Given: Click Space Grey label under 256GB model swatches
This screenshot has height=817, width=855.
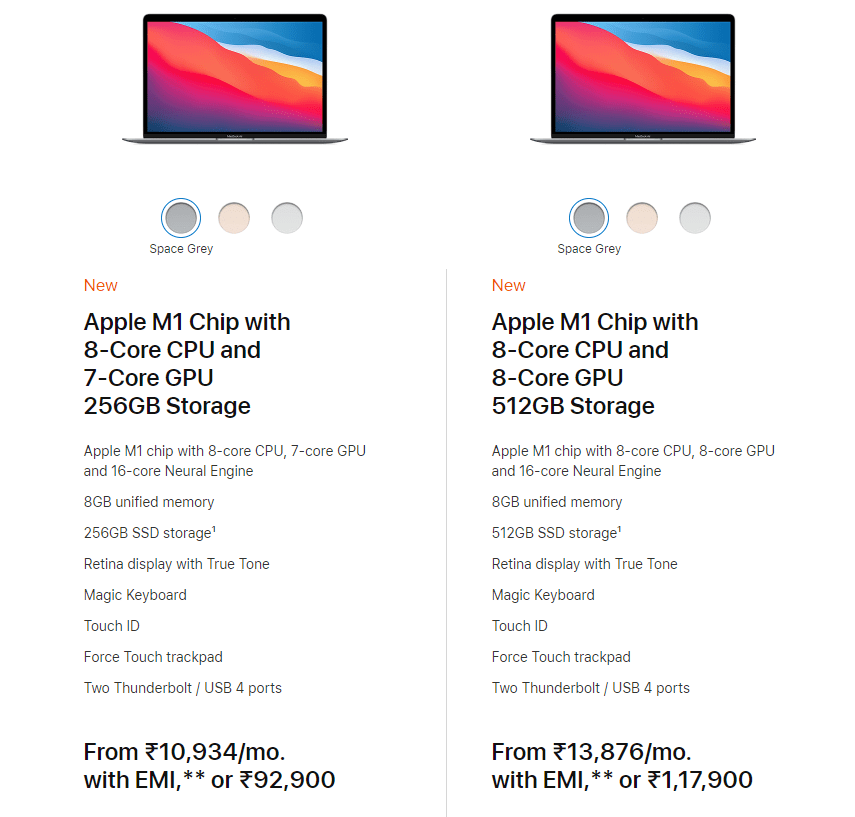Looking at the screenshot, I should pyautogui.click(x=181, y=249).
